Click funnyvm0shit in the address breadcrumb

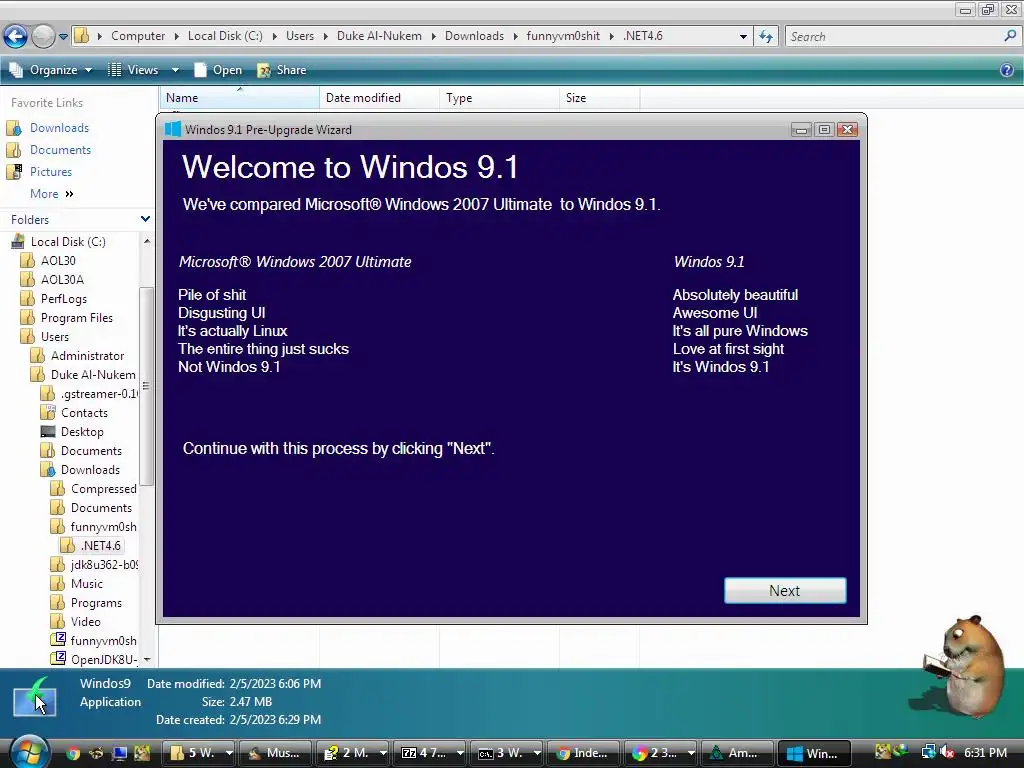563,36
